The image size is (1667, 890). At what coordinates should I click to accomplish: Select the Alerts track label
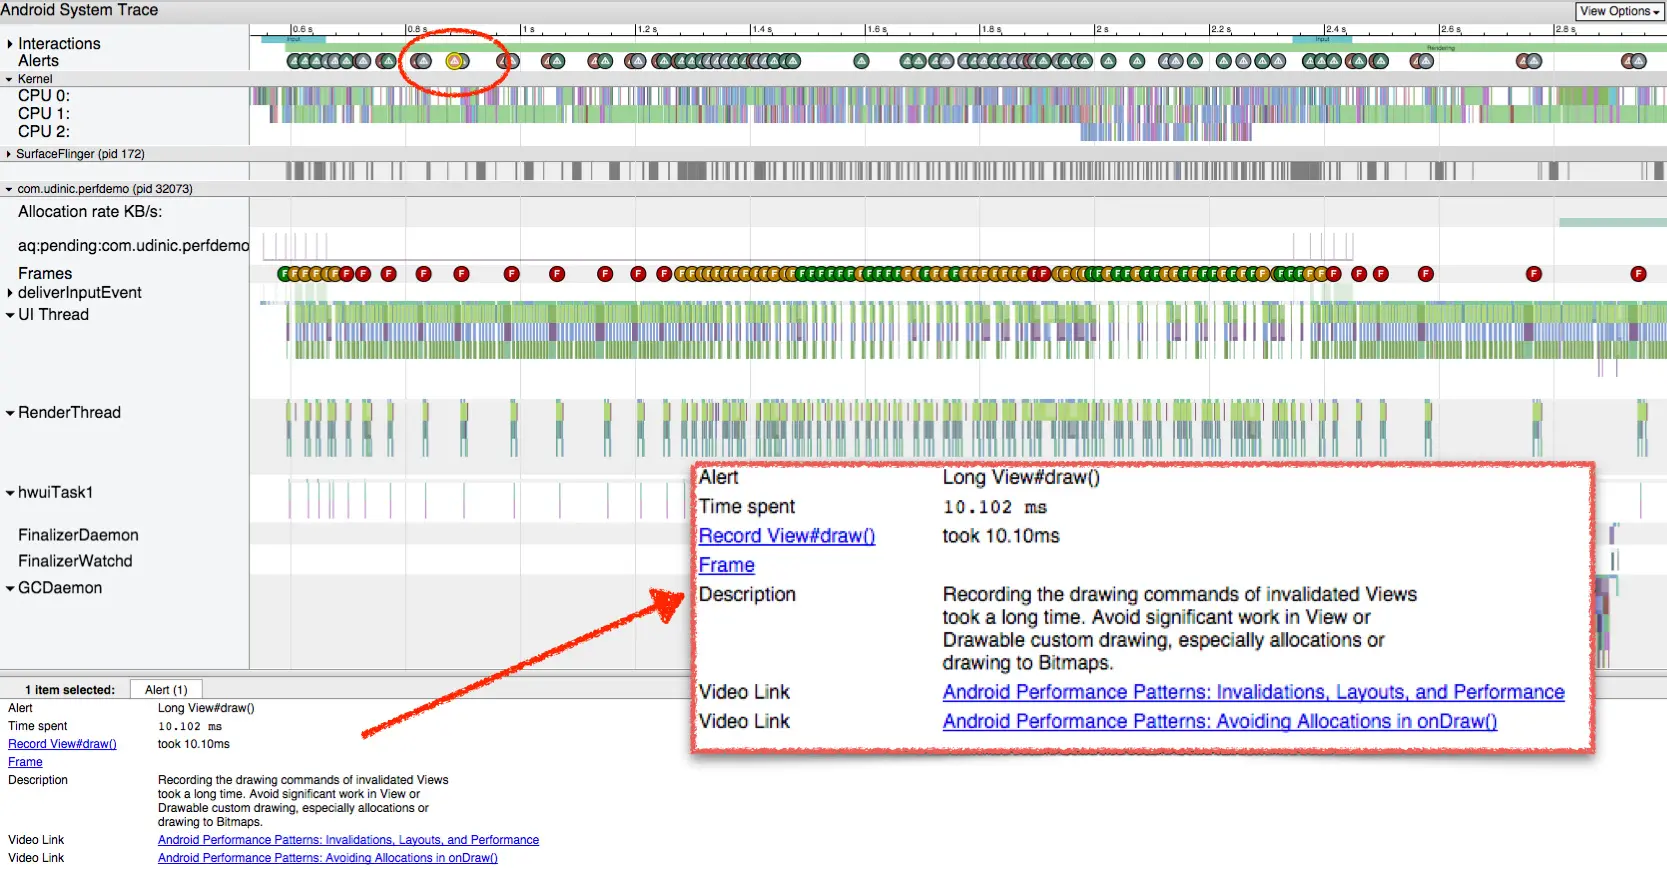pos(38,61)
